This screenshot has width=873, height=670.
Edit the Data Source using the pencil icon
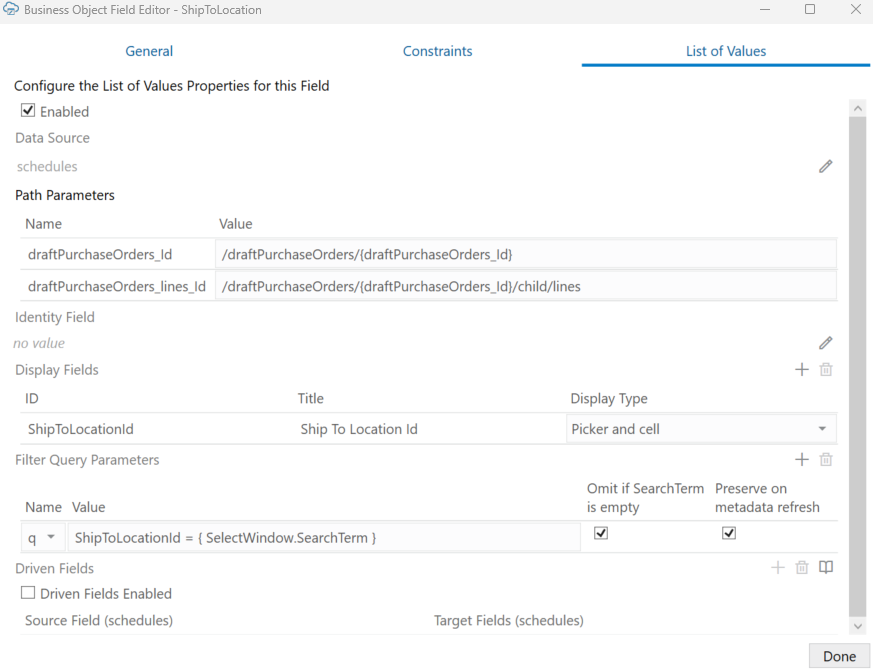click(x=825, y=166)
